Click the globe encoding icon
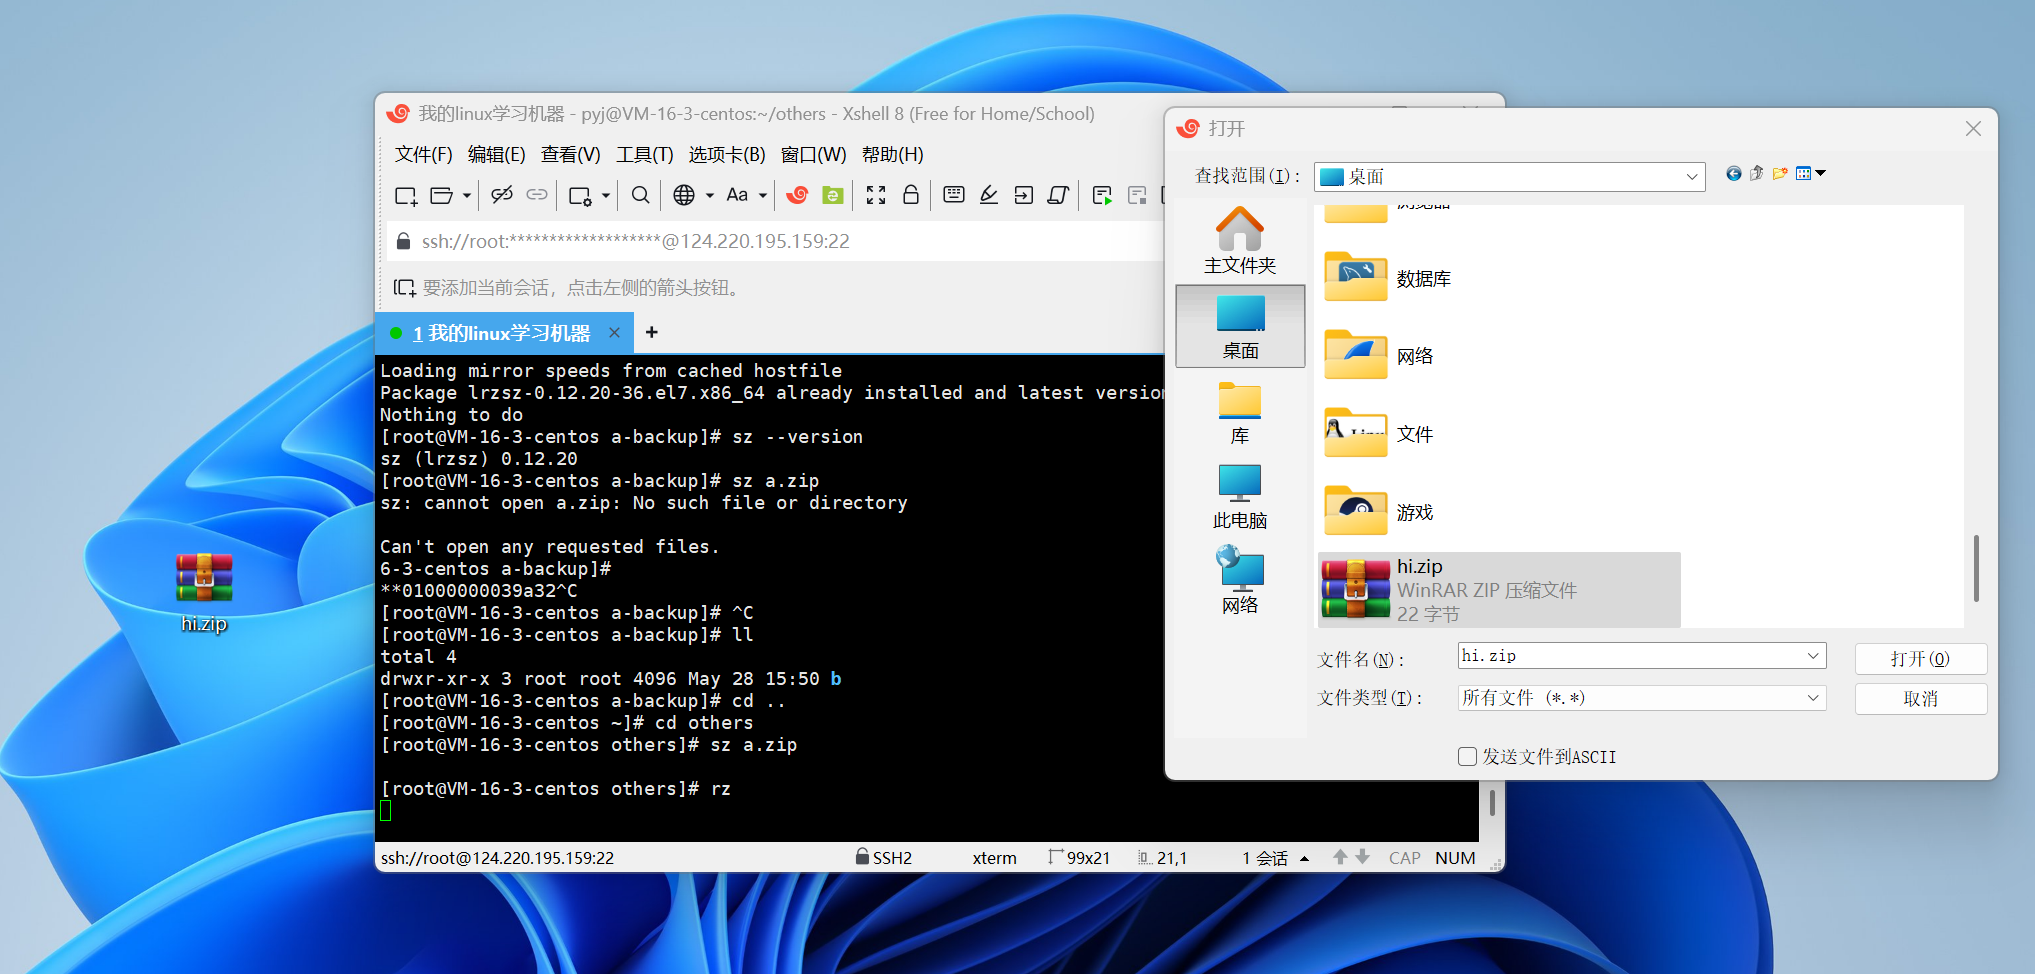Screen dimensions: 2035x974 (x=684, y=195)
